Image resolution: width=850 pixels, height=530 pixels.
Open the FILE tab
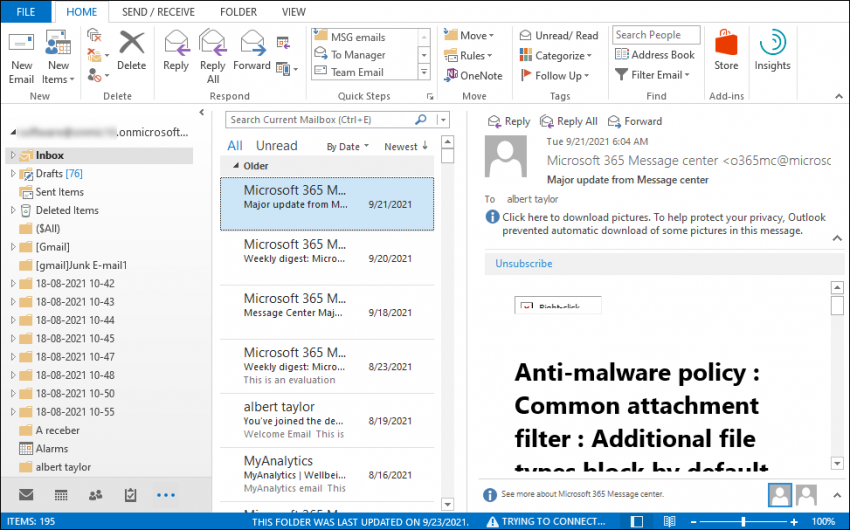click(25, 12)
